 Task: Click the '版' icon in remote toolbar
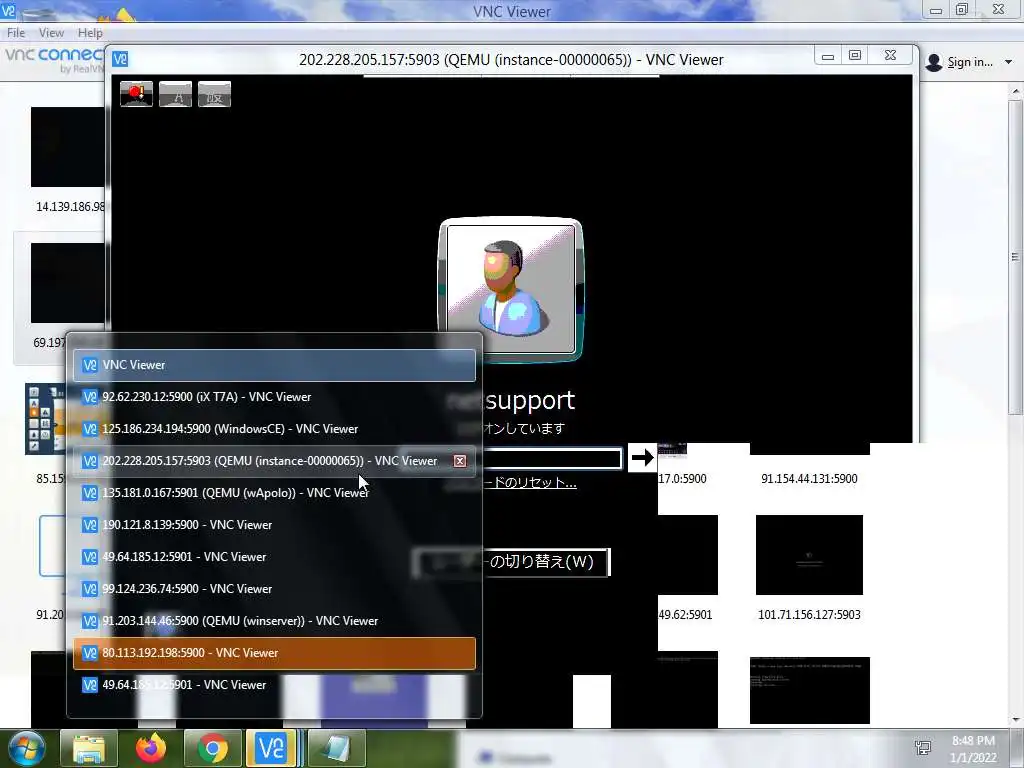(214, 94)
